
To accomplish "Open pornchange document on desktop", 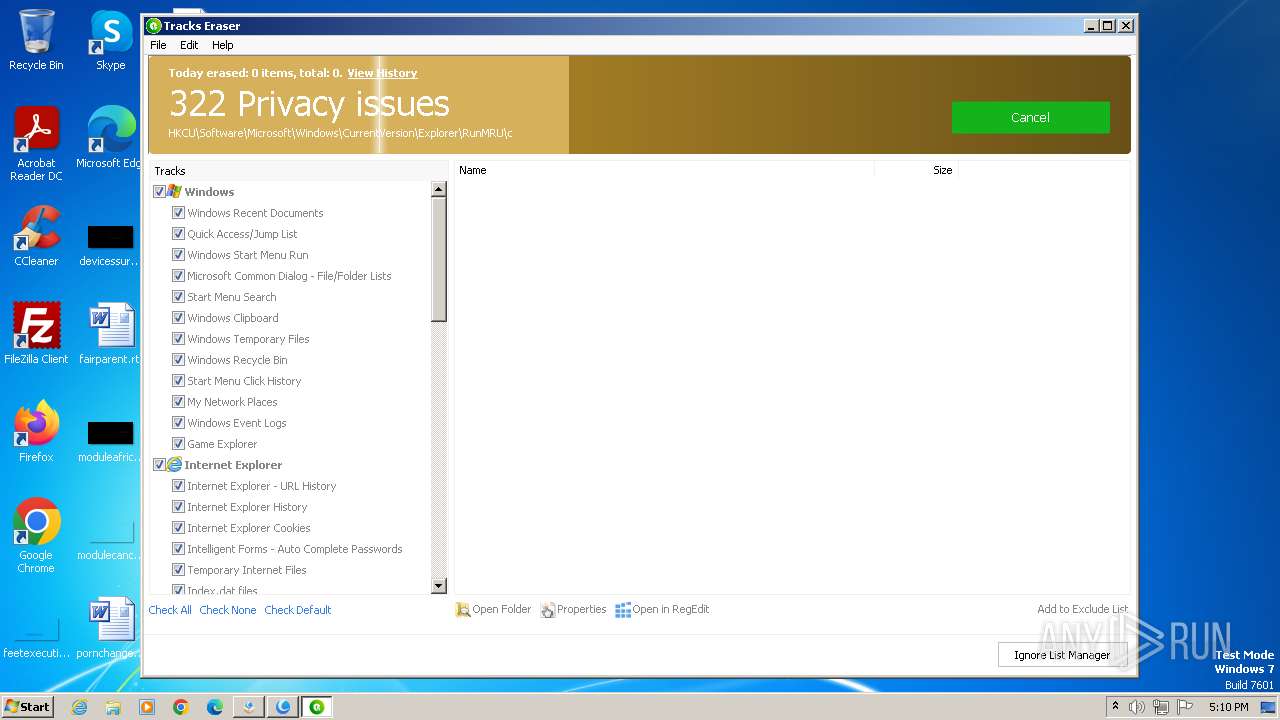I will click(x=111, y=627).
